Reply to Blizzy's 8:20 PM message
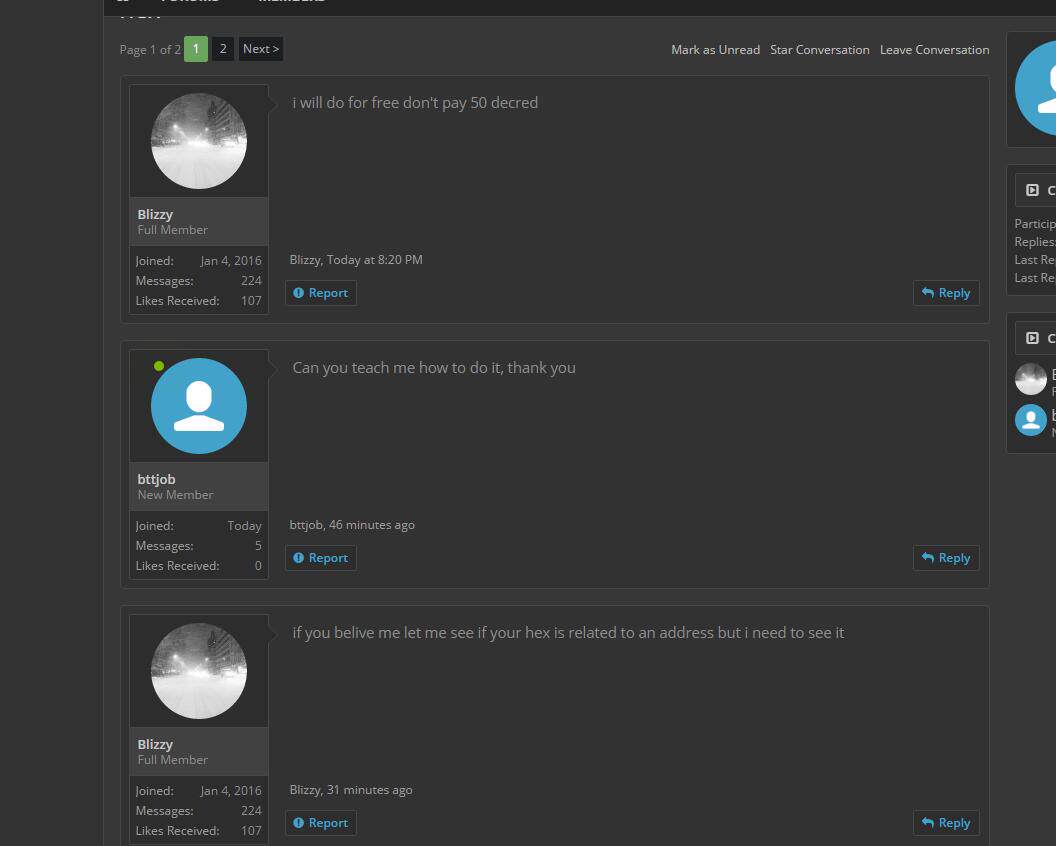Screen dimensions: 1056x846 click(946, 293)
